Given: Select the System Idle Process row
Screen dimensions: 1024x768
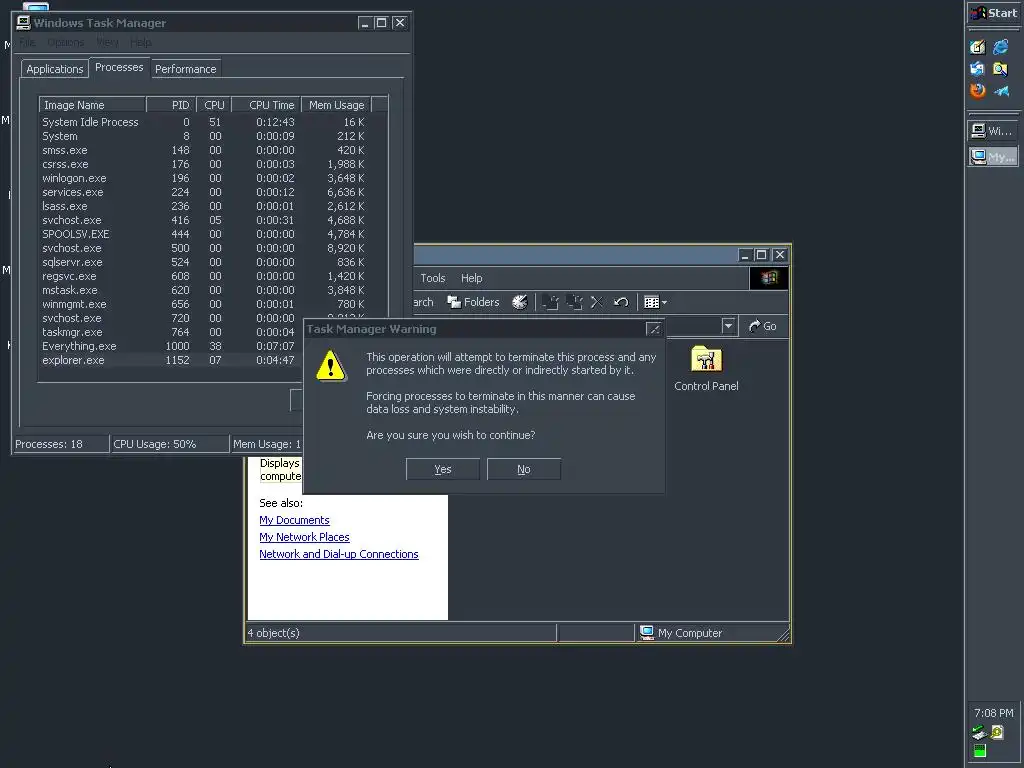Looking at the screenshot, I should (x=204, y=122).
